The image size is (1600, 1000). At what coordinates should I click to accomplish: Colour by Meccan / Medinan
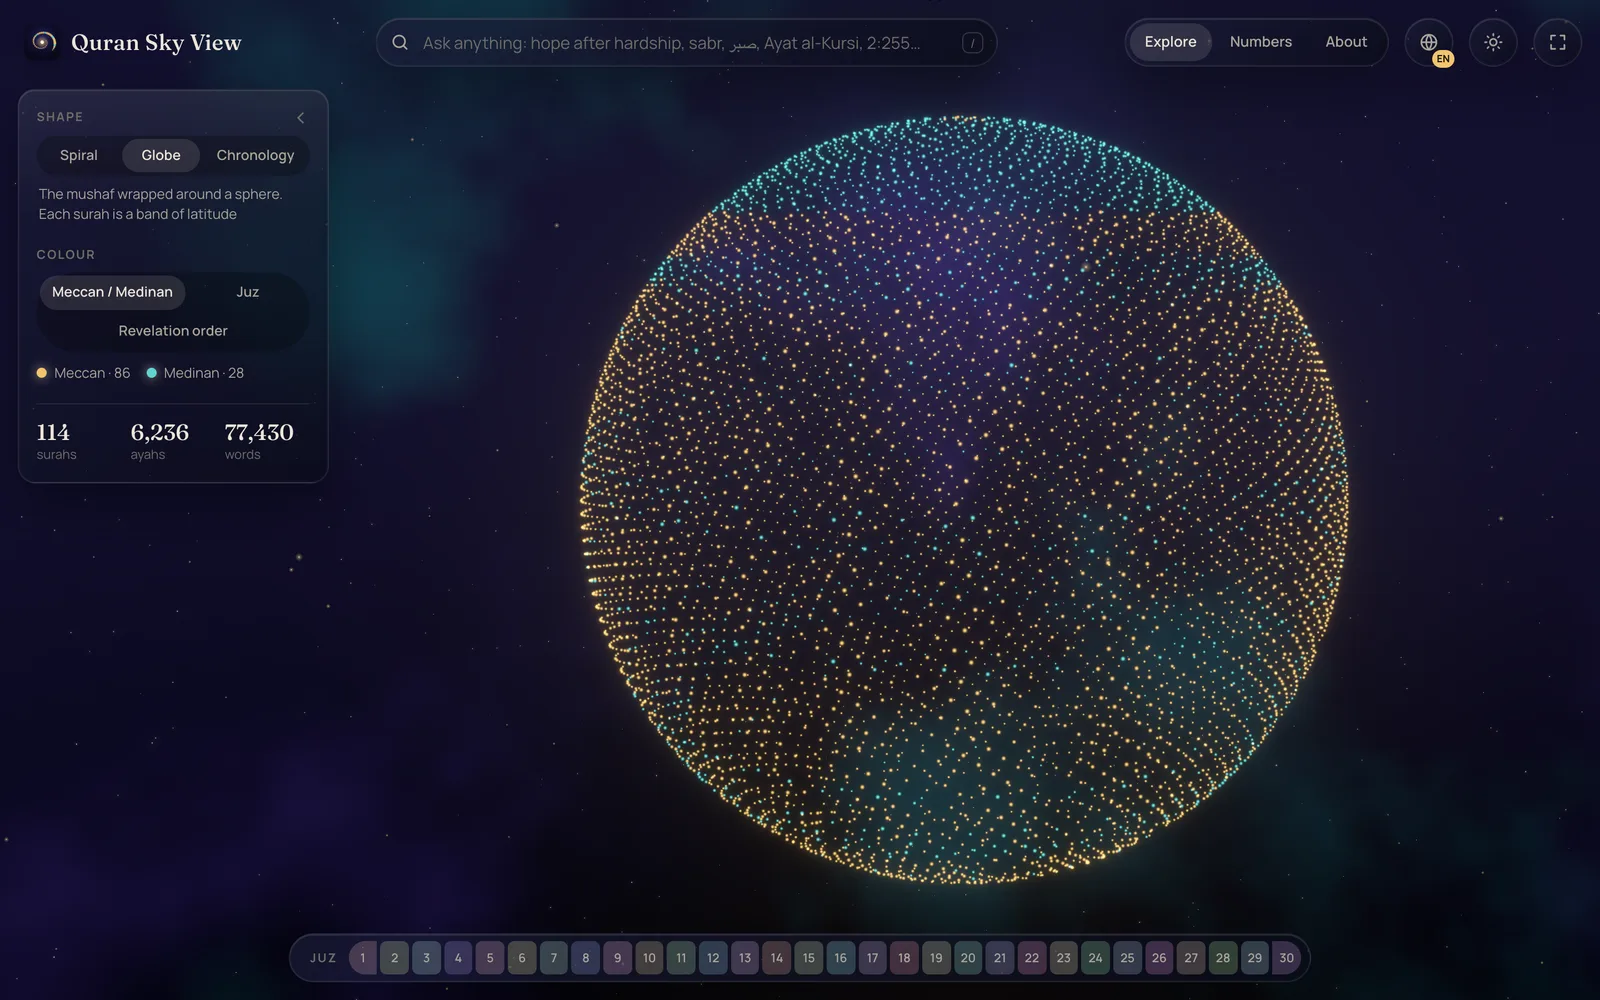click(x=112, y=292)
